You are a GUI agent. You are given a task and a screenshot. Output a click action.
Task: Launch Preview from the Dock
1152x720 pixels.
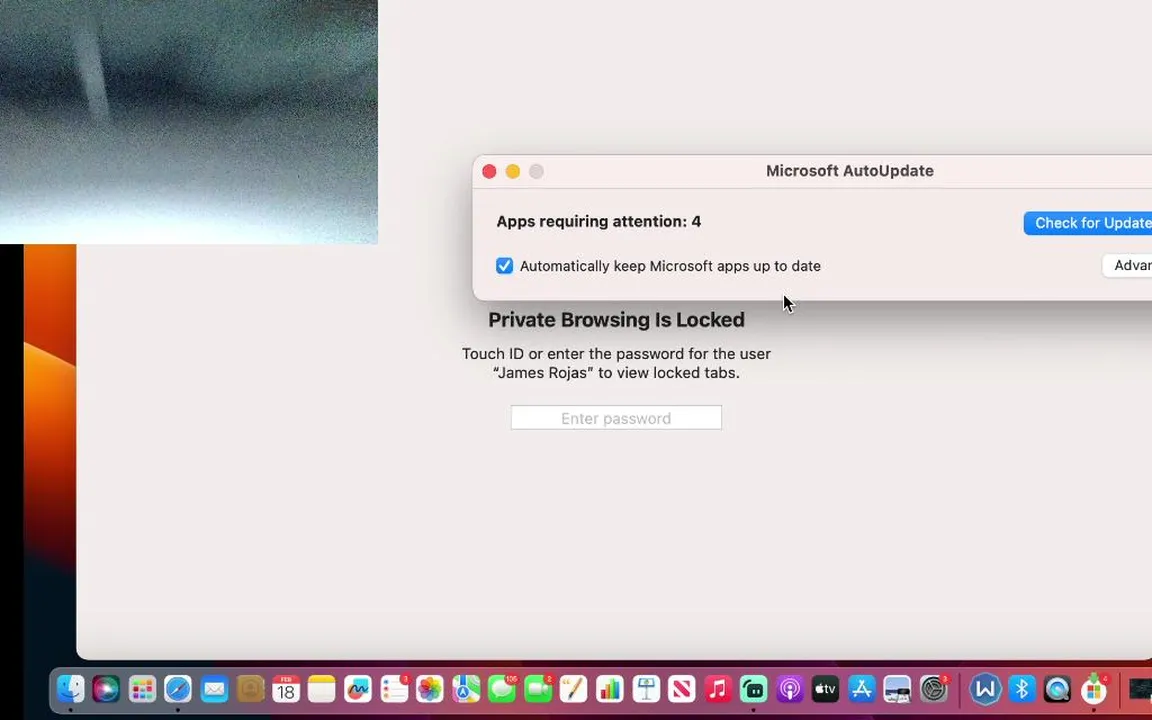coord(898,689)
